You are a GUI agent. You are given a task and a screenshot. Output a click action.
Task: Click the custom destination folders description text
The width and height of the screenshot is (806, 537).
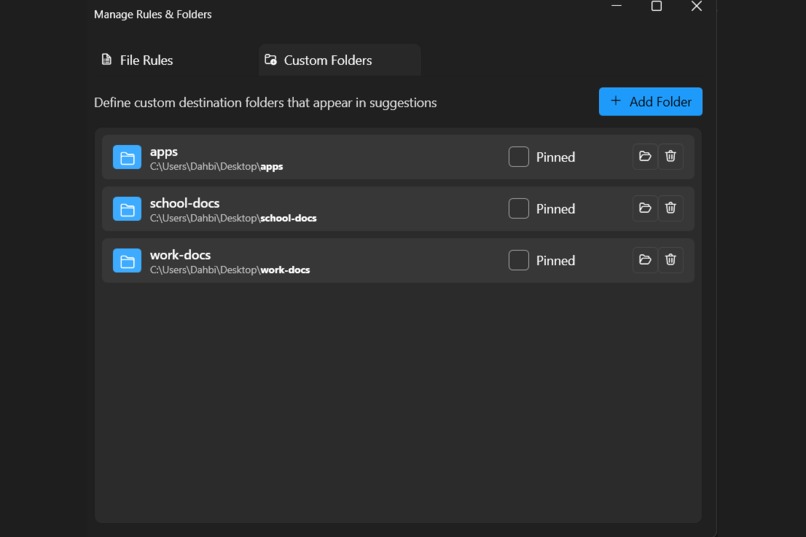pos(265,103)
